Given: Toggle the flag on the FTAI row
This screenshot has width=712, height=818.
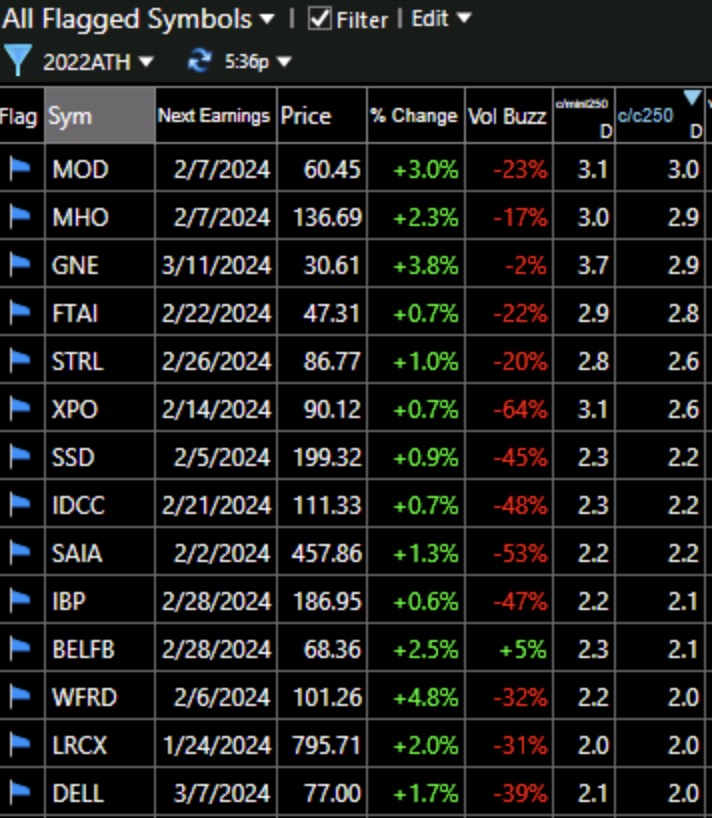Looking at the screenshot, I should click(20, 312).
